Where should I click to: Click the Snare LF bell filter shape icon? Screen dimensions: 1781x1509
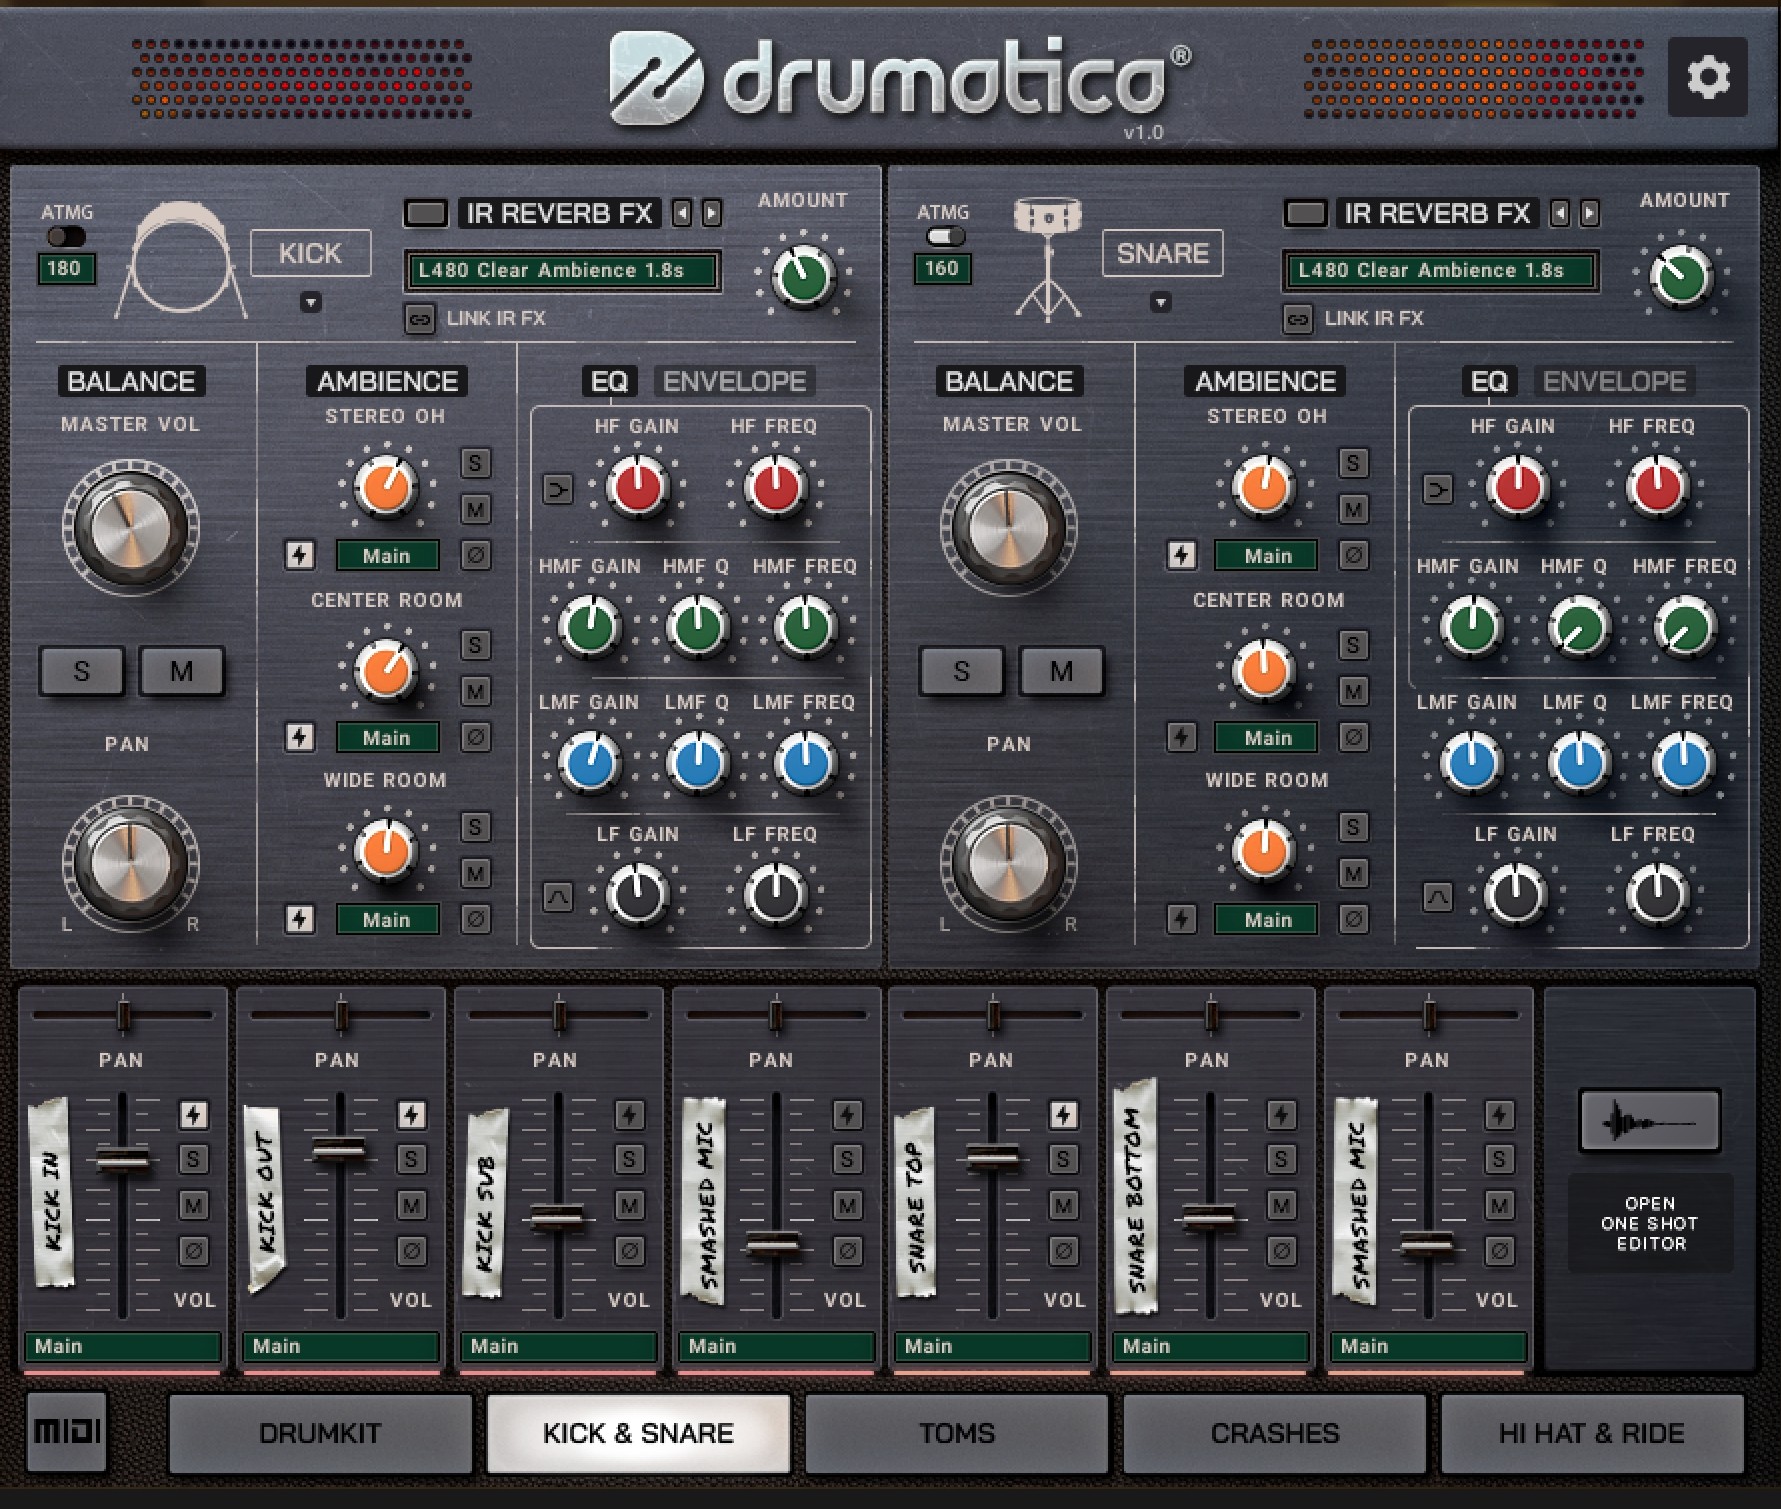tap(1437, 896)
